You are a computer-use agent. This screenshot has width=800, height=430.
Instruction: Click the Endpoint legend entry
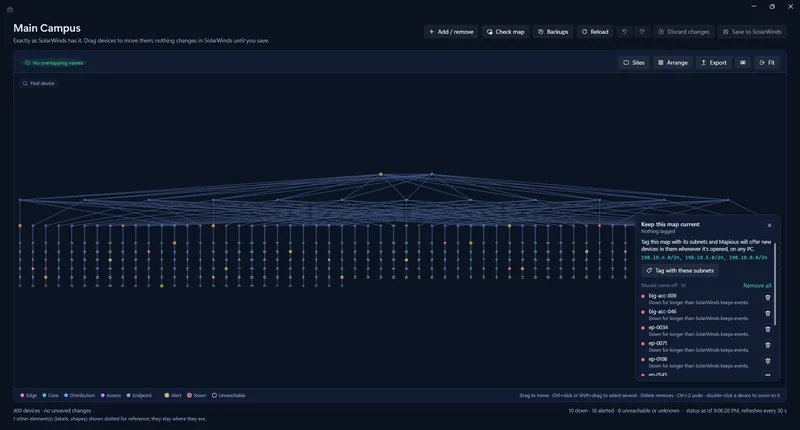(x=139, y=395)
